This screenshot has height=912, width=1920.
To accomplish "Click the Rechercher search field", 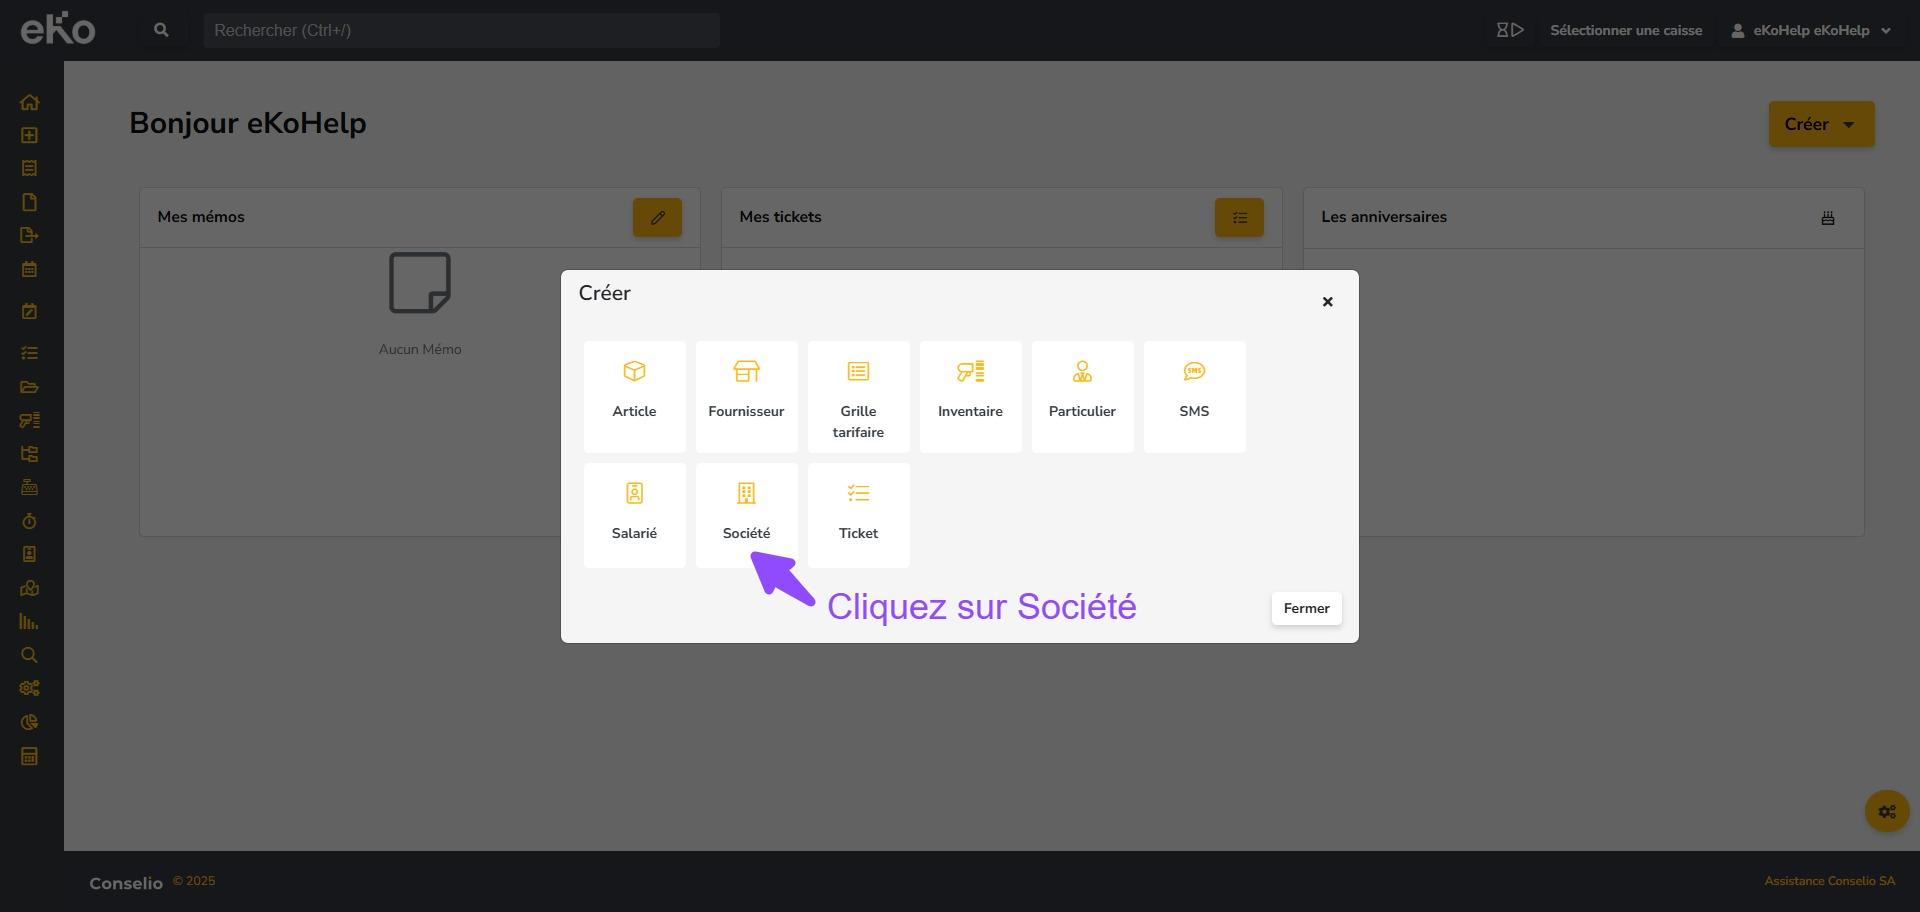I will [x=460, y=30].
